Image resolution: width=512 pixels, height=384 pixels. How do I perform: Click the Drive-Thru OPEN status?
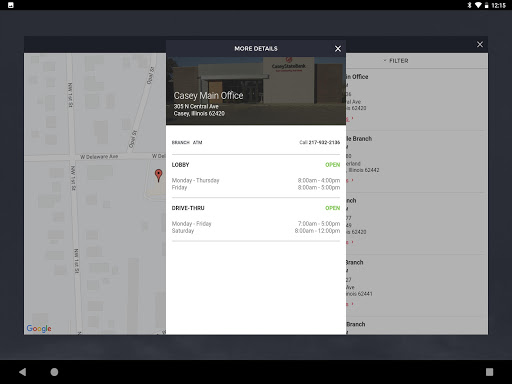(x=332, y=208)
